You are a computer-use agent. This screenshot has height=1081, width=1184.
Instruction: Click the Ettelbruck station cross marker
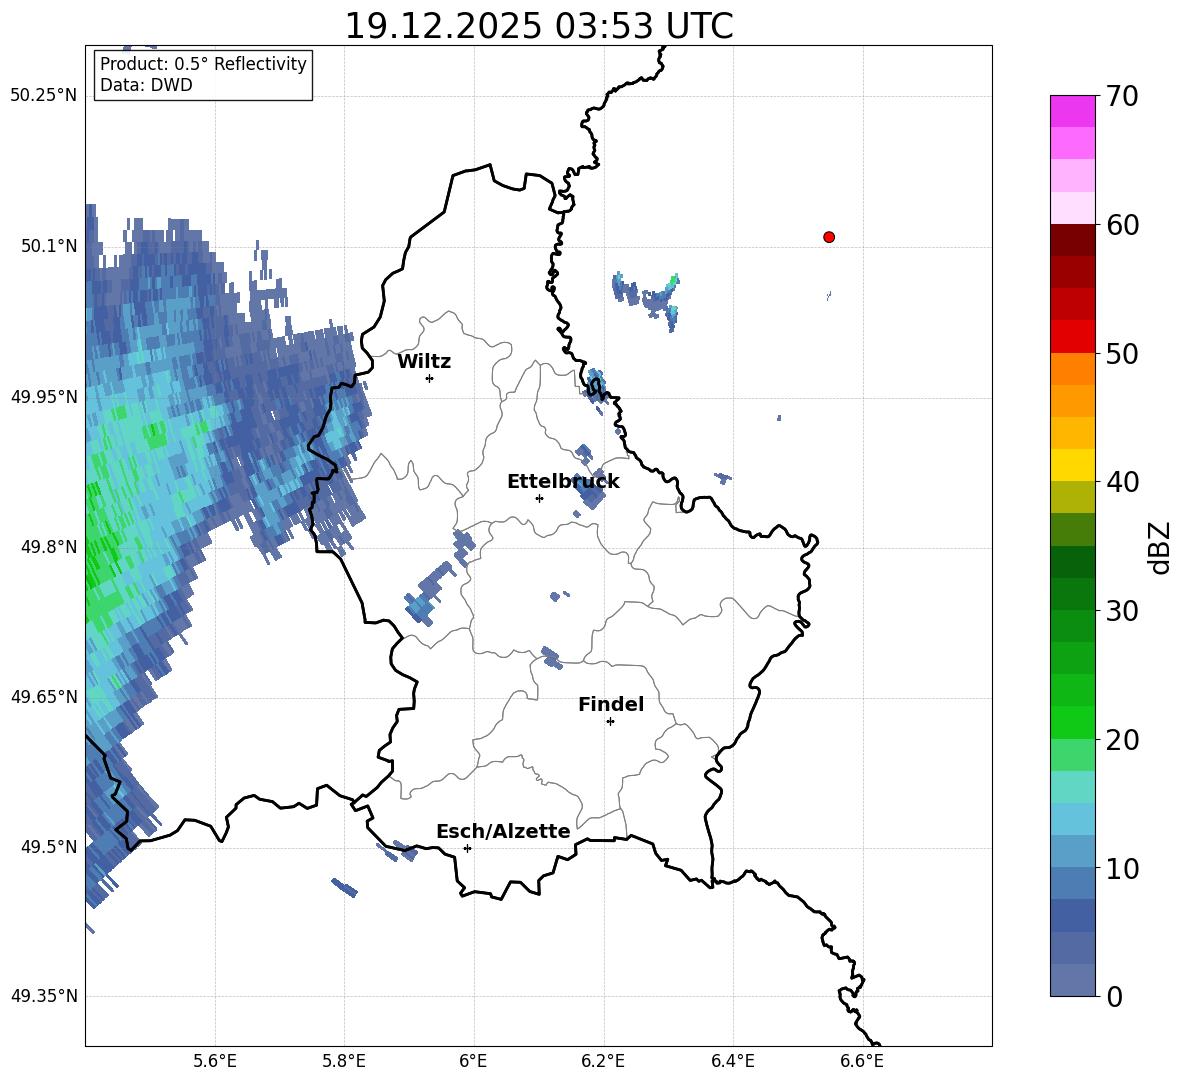539,498
